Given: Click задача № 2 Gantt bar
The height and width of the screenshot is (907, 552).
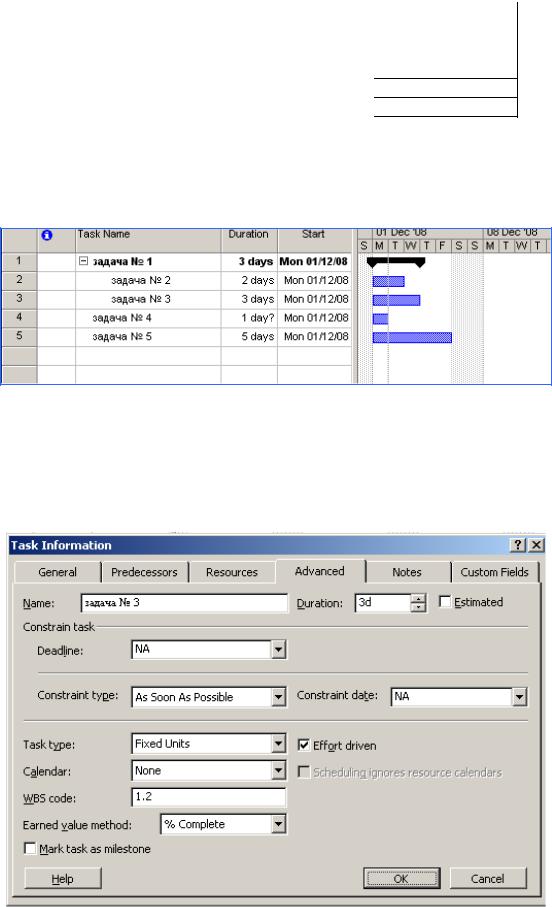Looking at the screenshot, I should click(x=388, y=281).
